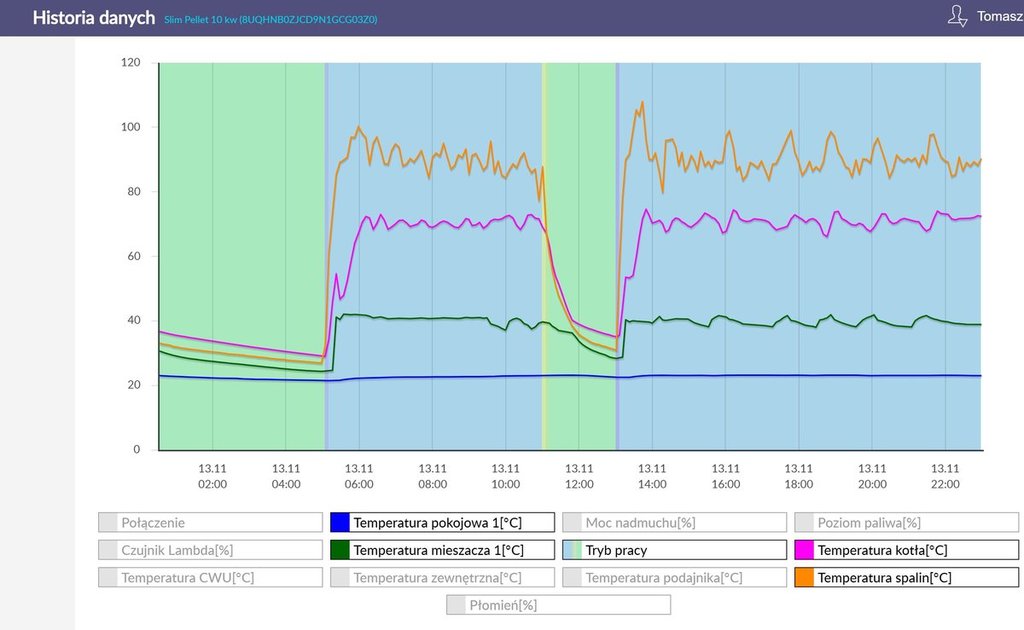Hide the orange Temperatura spalin series
This screenshot has width=1024, height=630.
coord(906,577)
